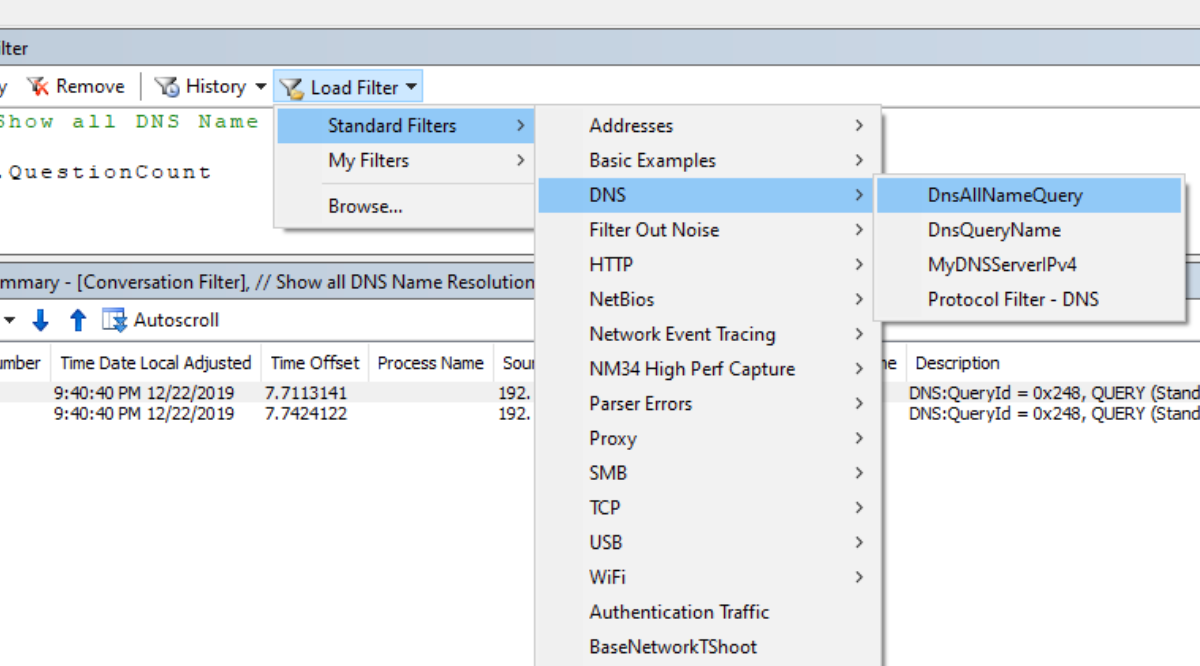Load the DnsQueryName filter
The image size is (1200, 666).
click(1029, 230)
